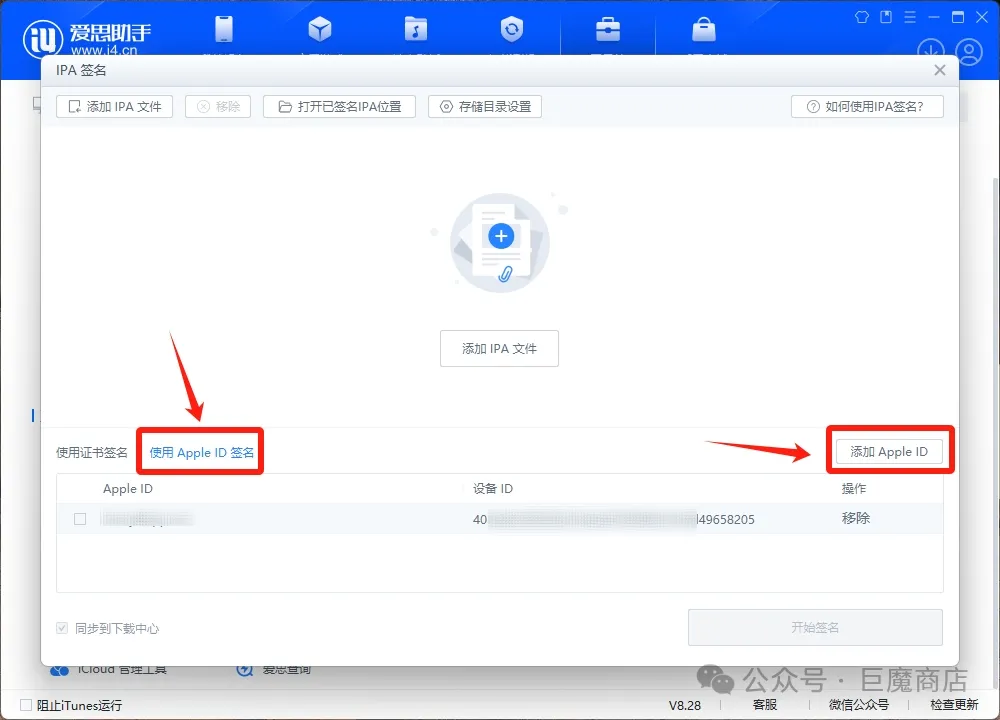Open the store shopping bag icon

[703, 29]
